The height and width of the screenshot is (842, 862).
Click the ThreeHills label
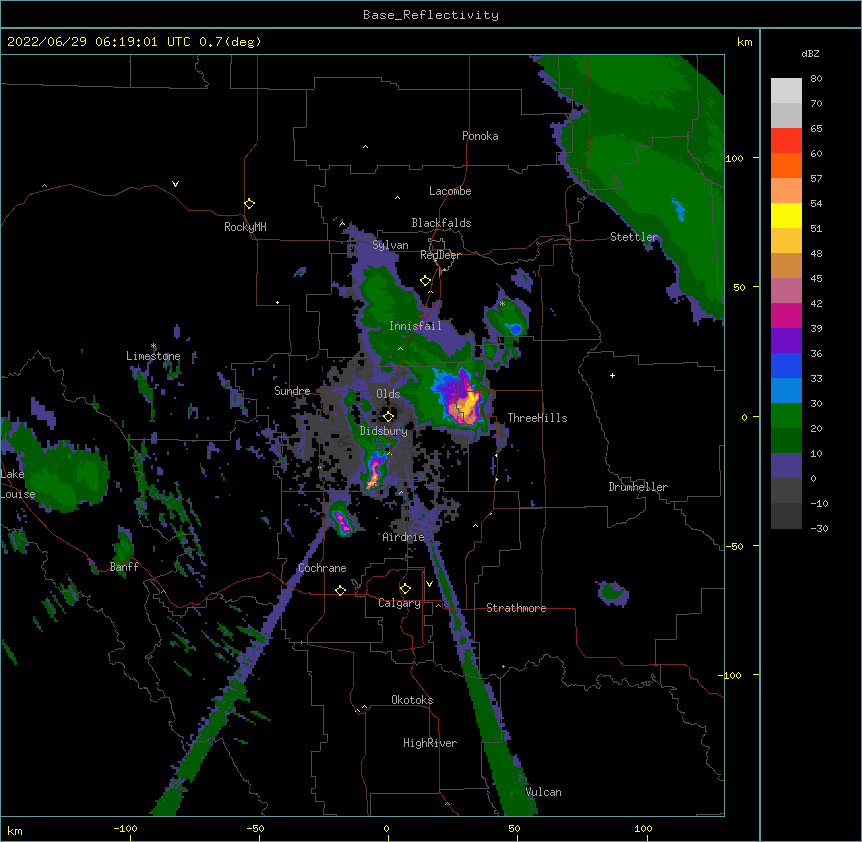537,418
